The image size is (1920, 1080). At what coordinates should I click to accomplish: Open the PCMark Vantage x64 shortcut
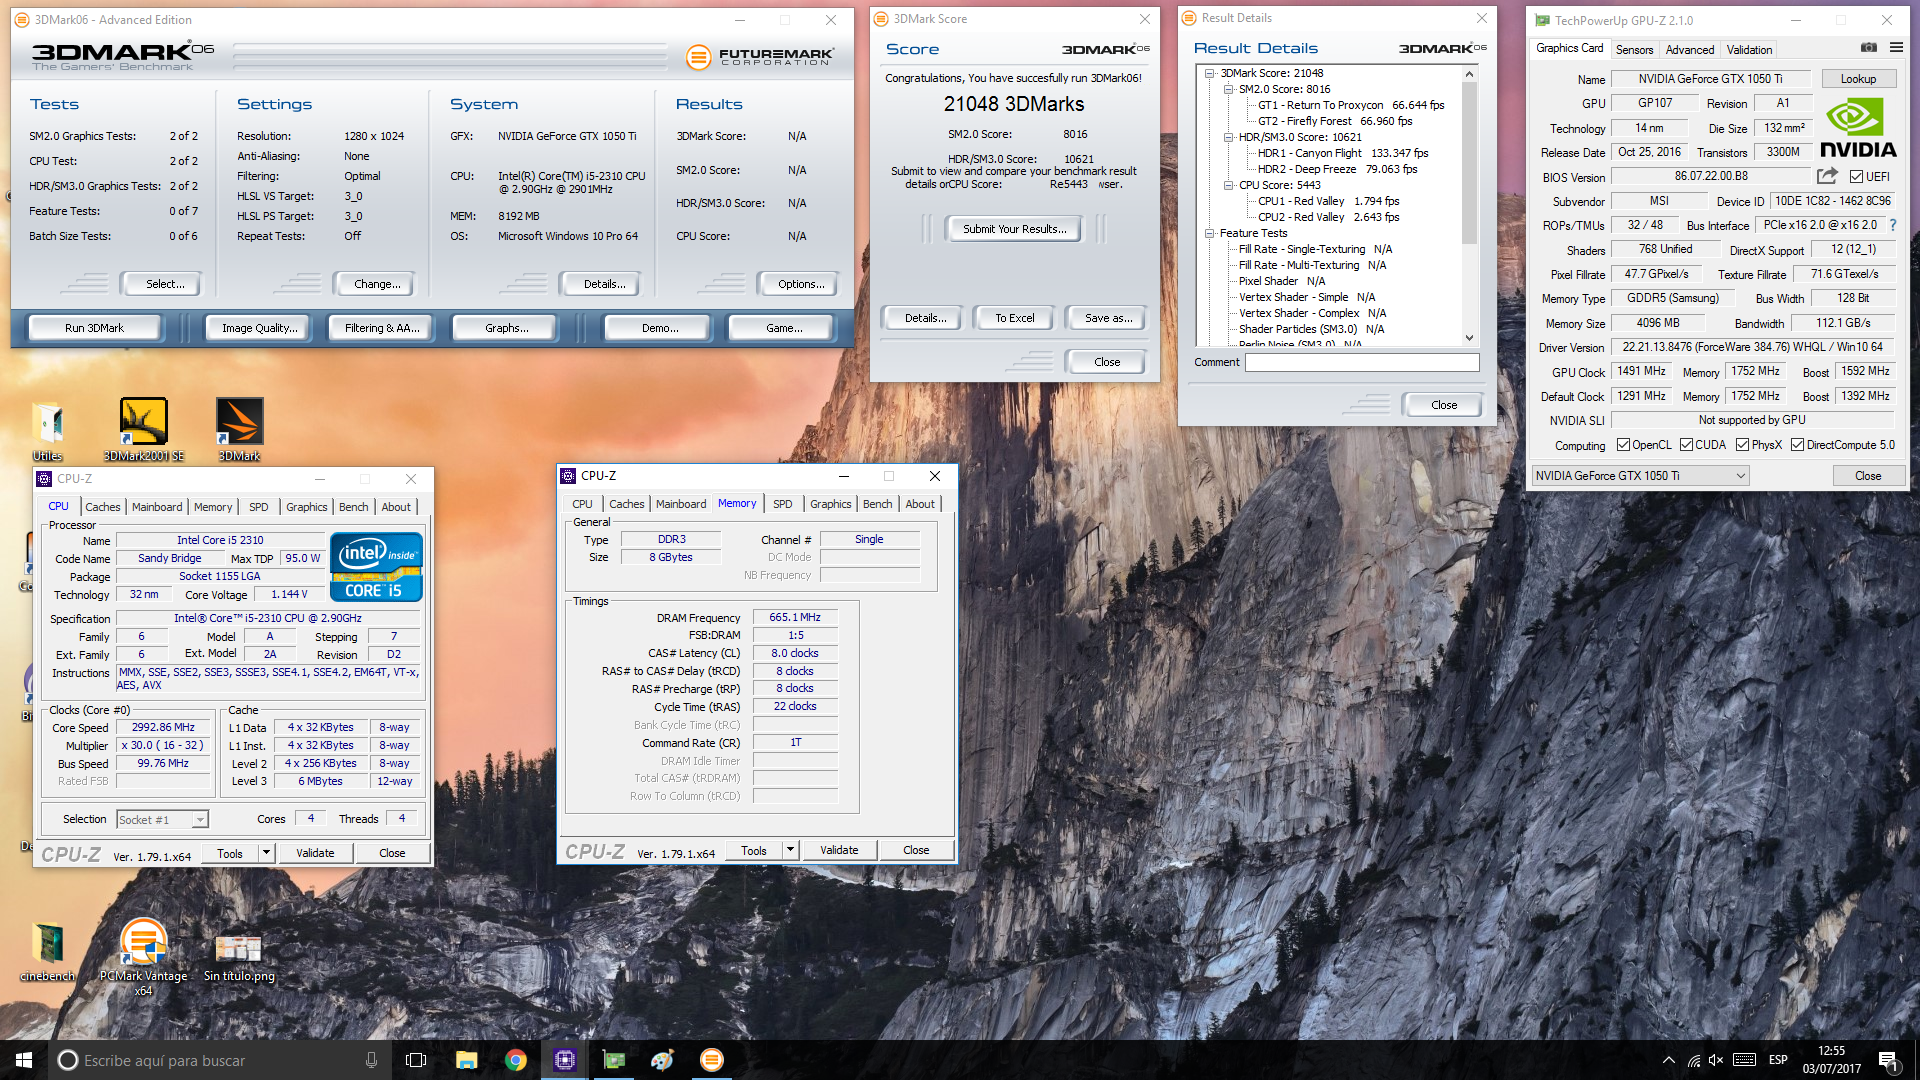(143, 957)
